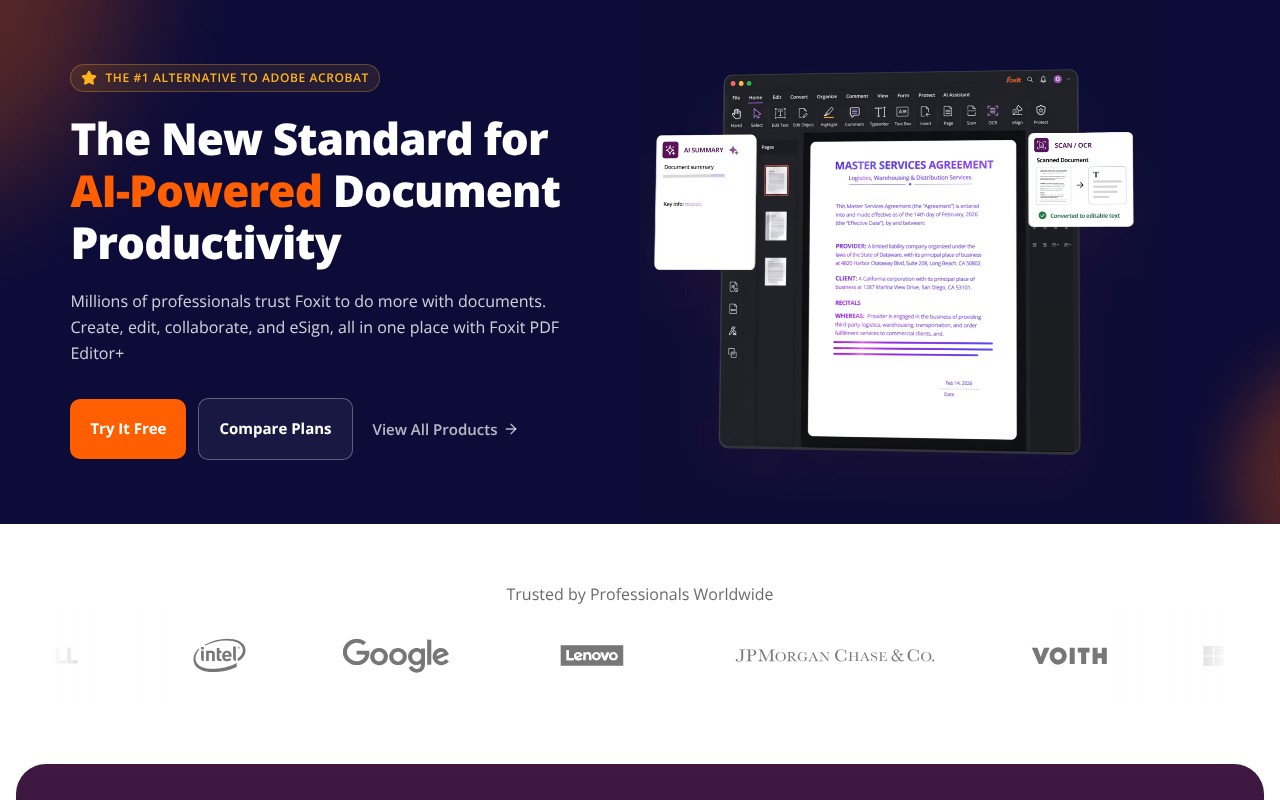Click the Voith logo
Viewport: 1280px width, 800px height.
(1069, 656)
